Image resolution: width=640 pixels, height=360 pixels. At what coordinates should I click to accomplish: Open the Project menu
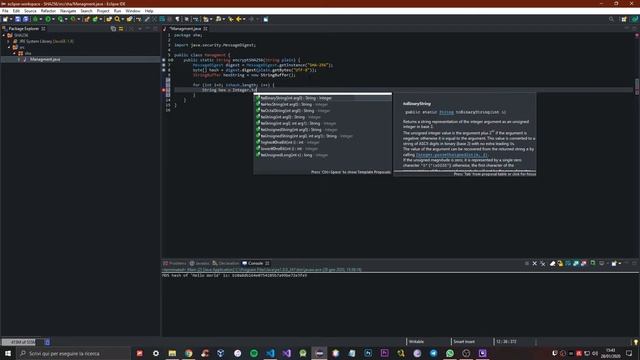[103, 11]
